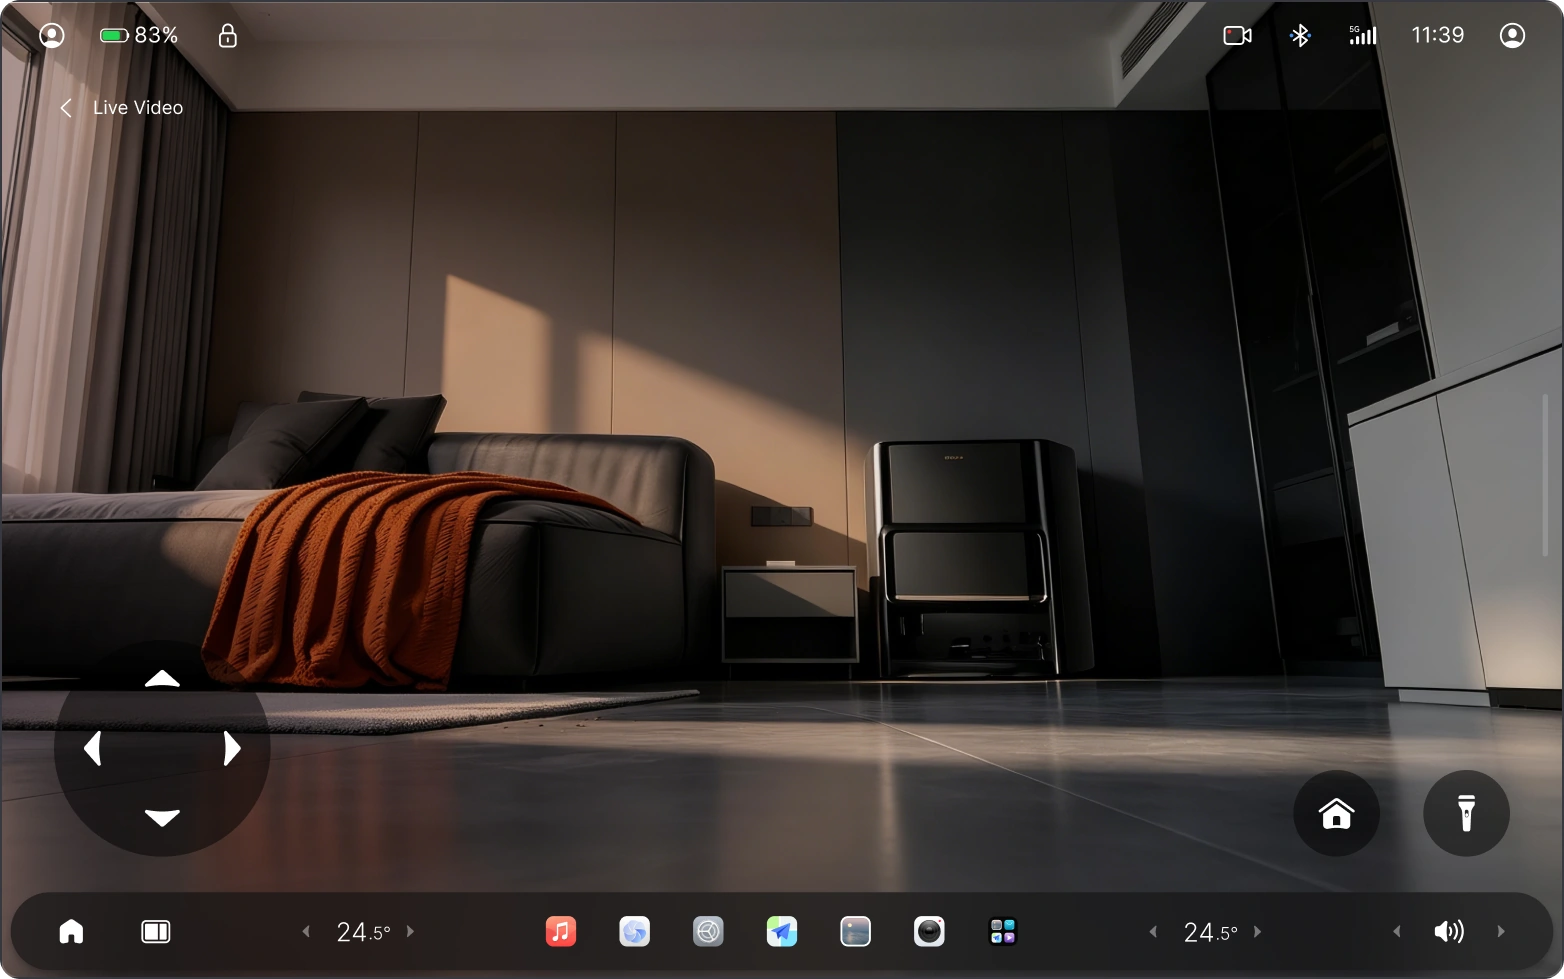The image size is (1564, 979).
Task: Mute the speaker volume icon
Action: [x=1449, y=932]
